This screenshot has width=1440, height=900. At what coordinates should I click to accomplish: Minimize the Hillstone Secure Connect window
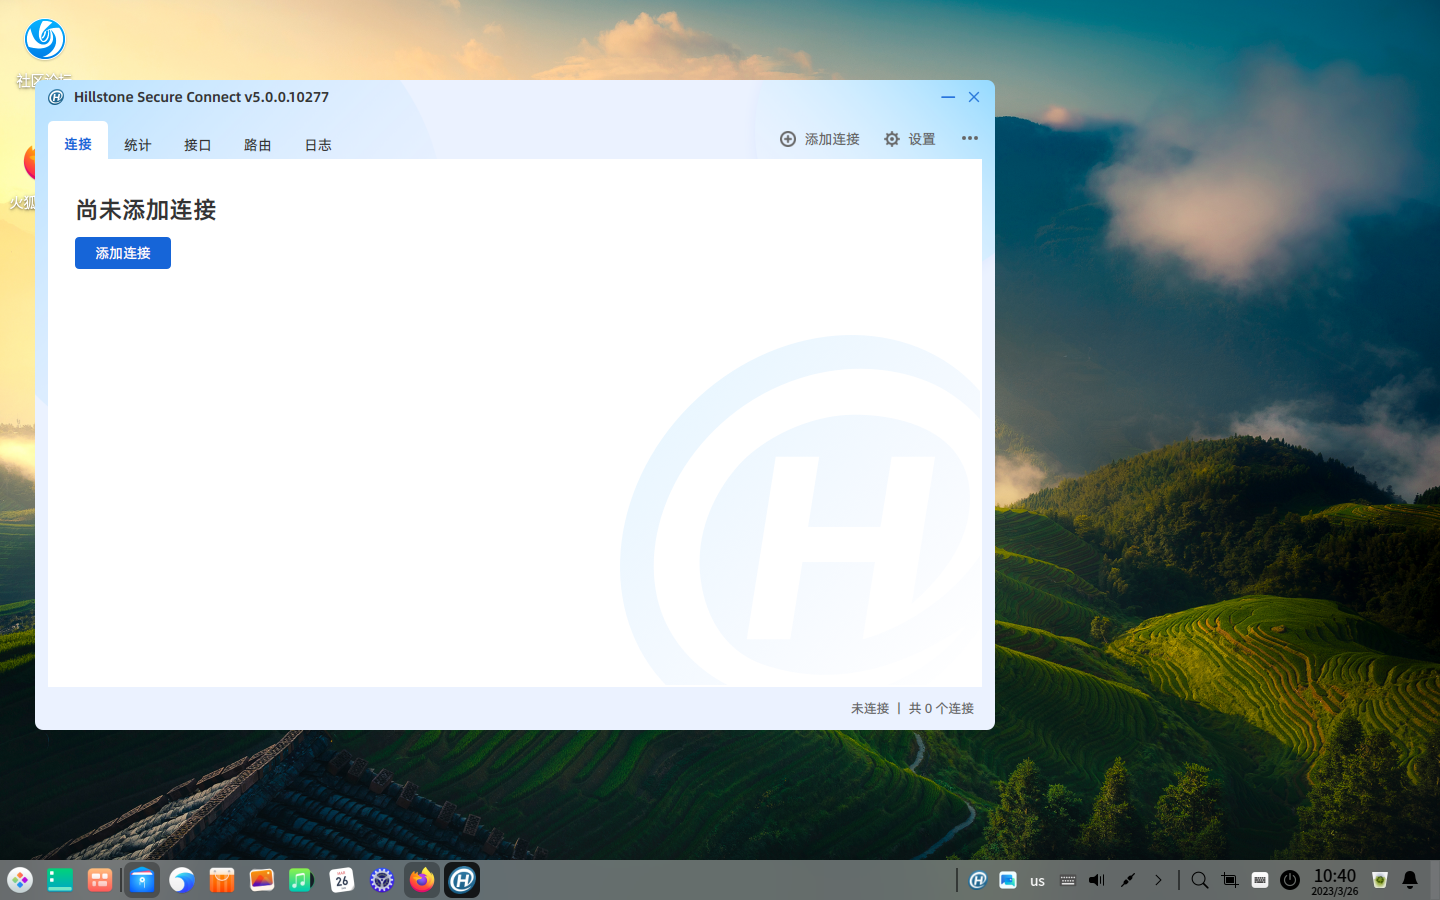tap(948, 97)
